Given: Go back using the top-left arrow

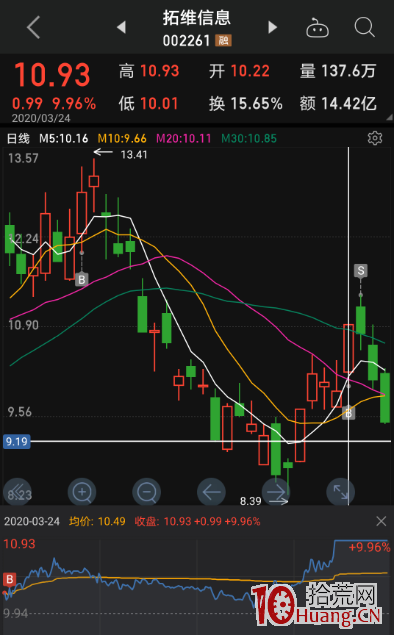Looking at the screenshot, I should point(34,28).
